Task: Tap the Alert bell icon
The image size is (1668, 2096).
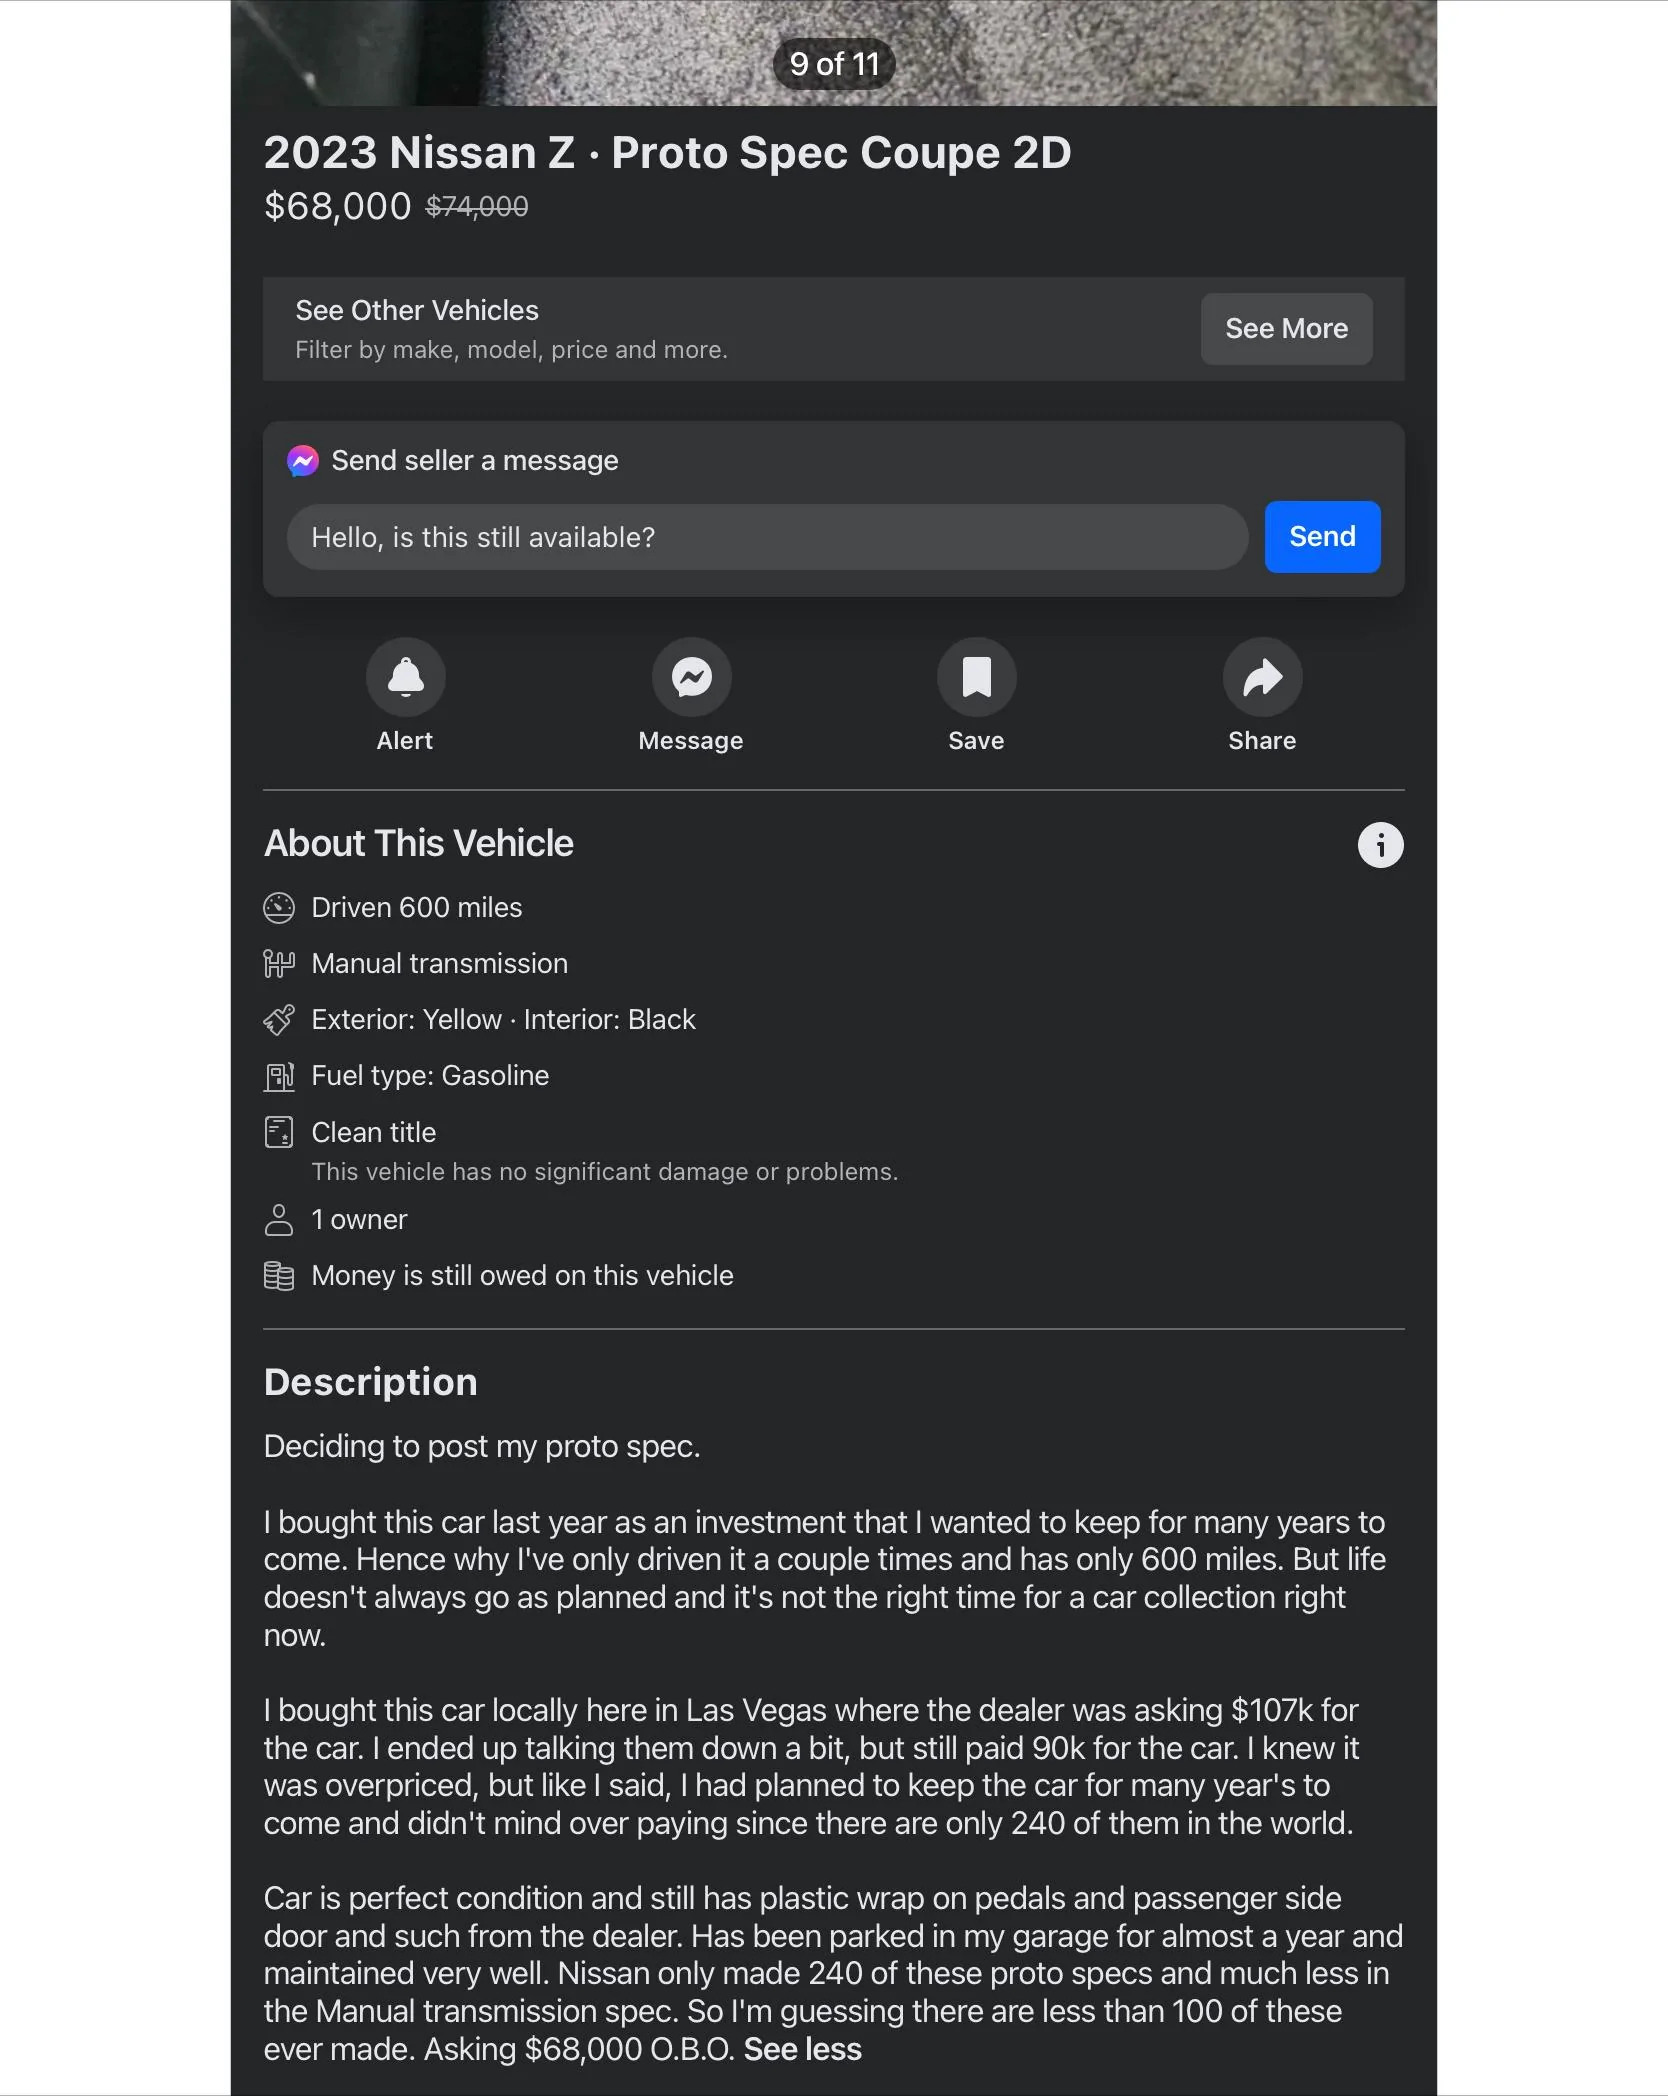Action: (x=405, y=677)
